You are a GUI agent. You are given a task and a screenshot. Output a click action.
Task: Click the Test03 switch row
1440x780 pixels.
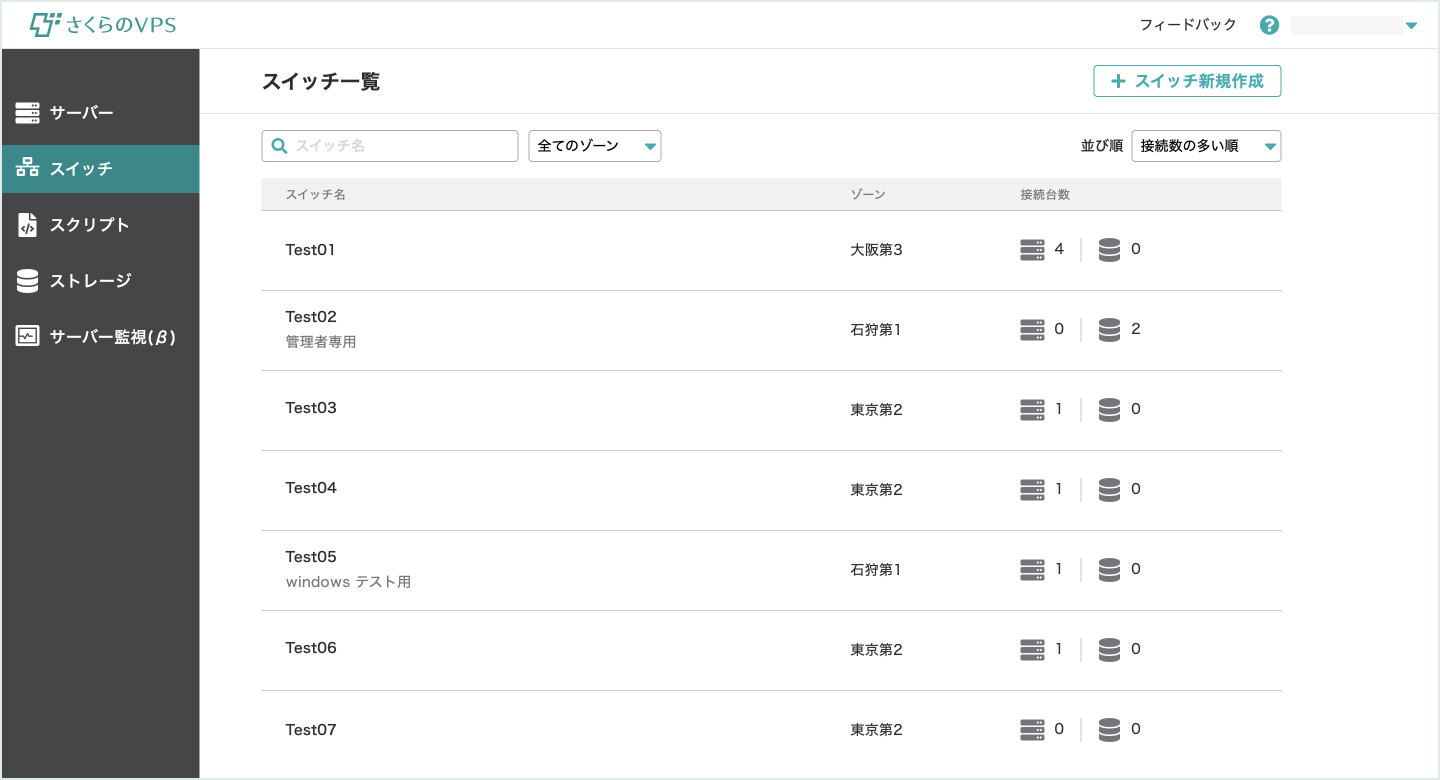pos(311,408)
